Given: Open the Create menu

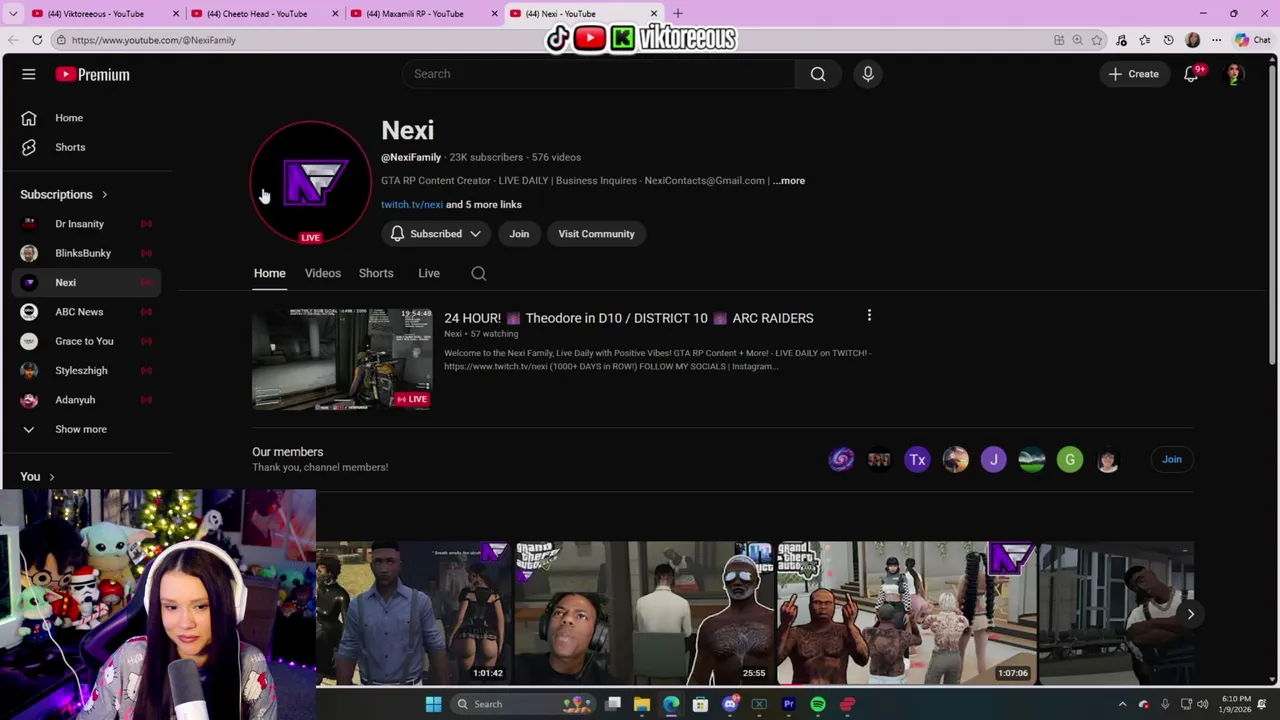Looking at the screenshot, I should click(1134, 74).
